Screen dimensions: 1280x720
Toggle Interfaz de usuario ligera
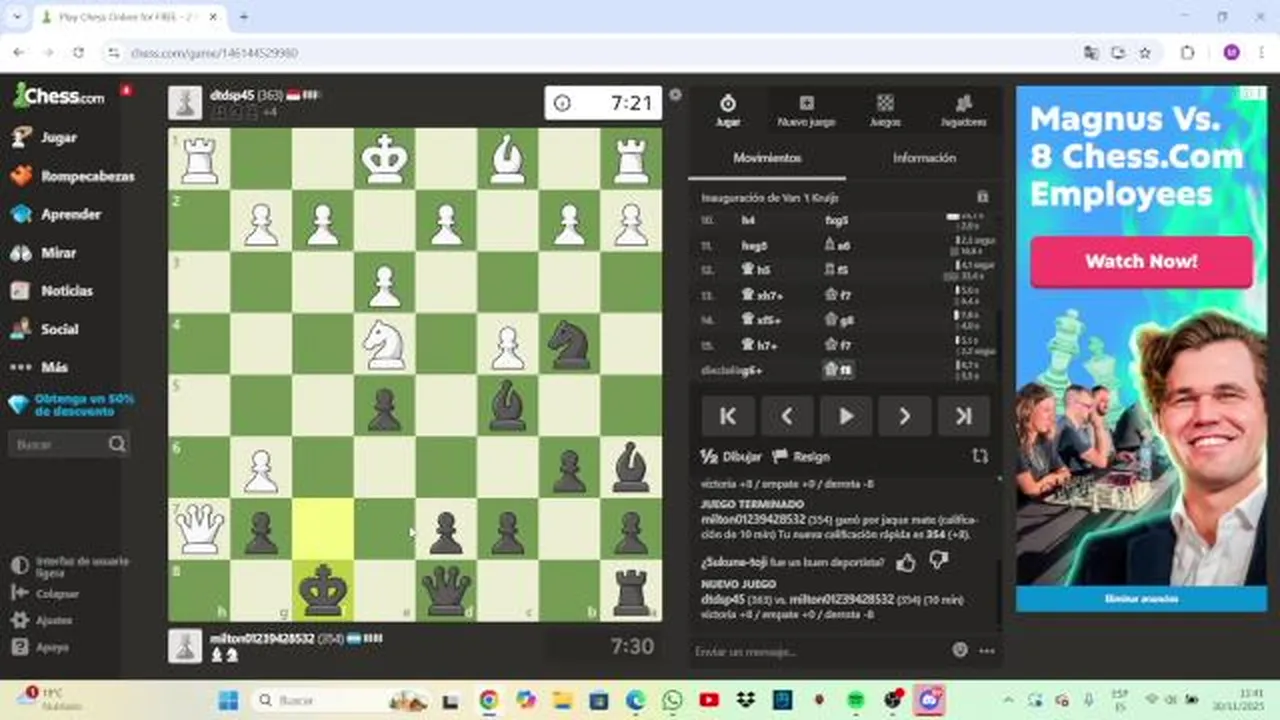pyautogui.click(x=70, y=566)
